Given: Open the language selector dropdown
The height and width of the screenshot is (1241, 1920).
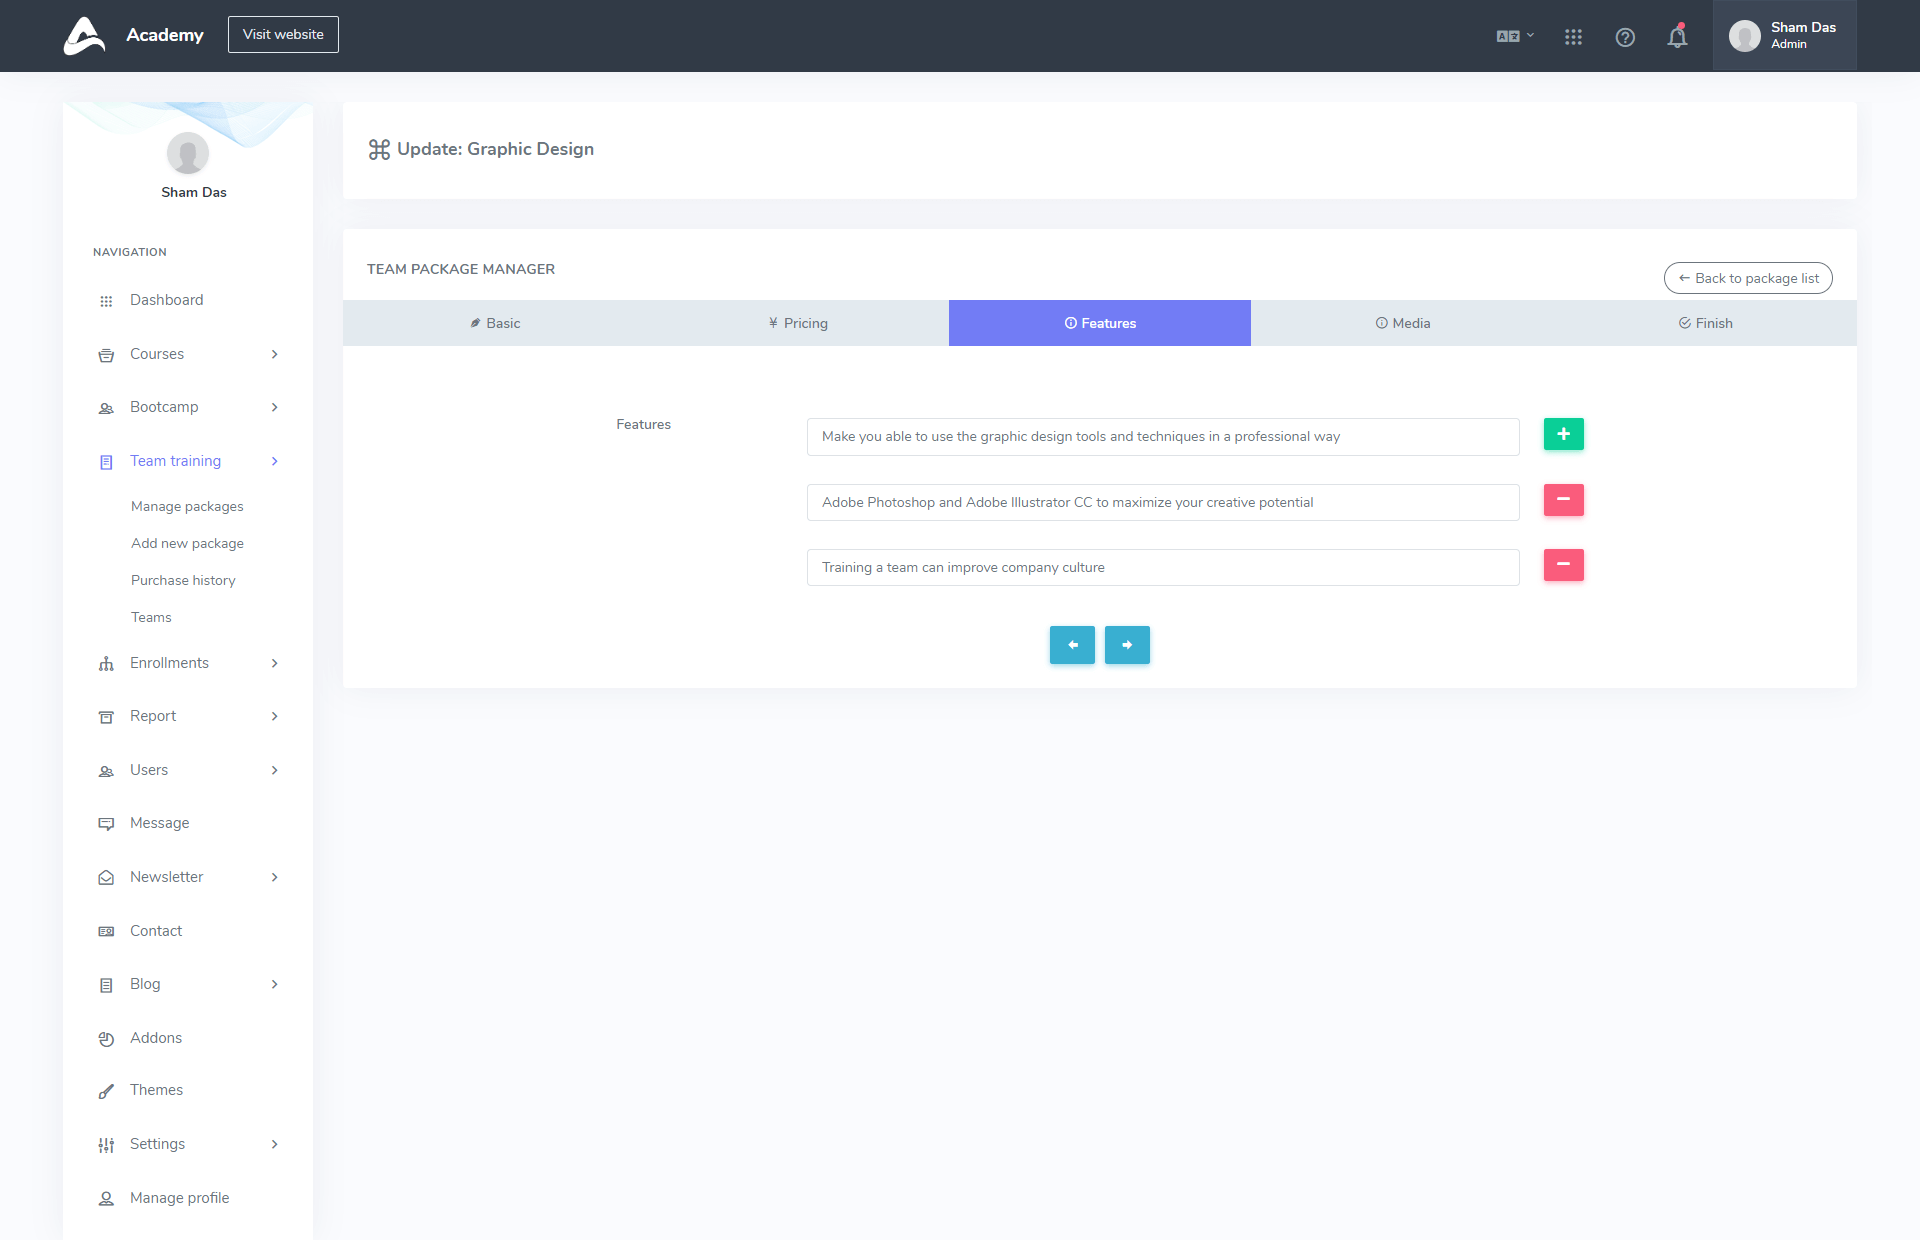Looking at the screenshot, I should tap(1514, 36).
